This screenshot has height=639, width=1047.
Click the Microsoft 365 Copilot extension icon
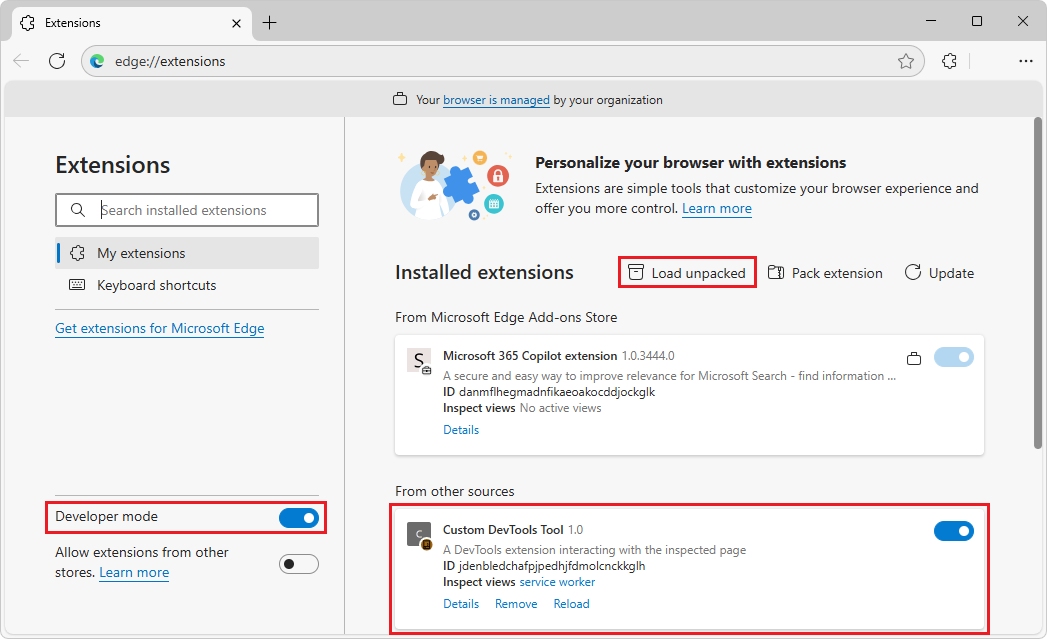pos(419,361)
